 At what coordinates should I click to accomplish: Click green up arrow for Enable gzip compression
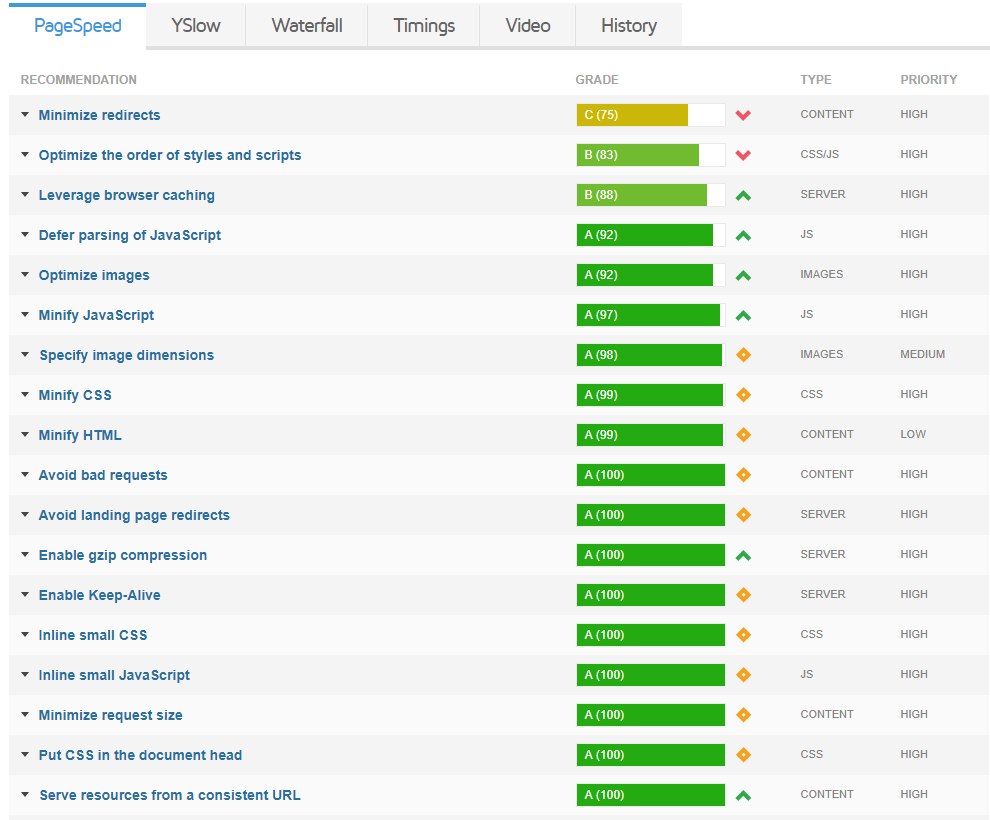(x=743, y=555)
